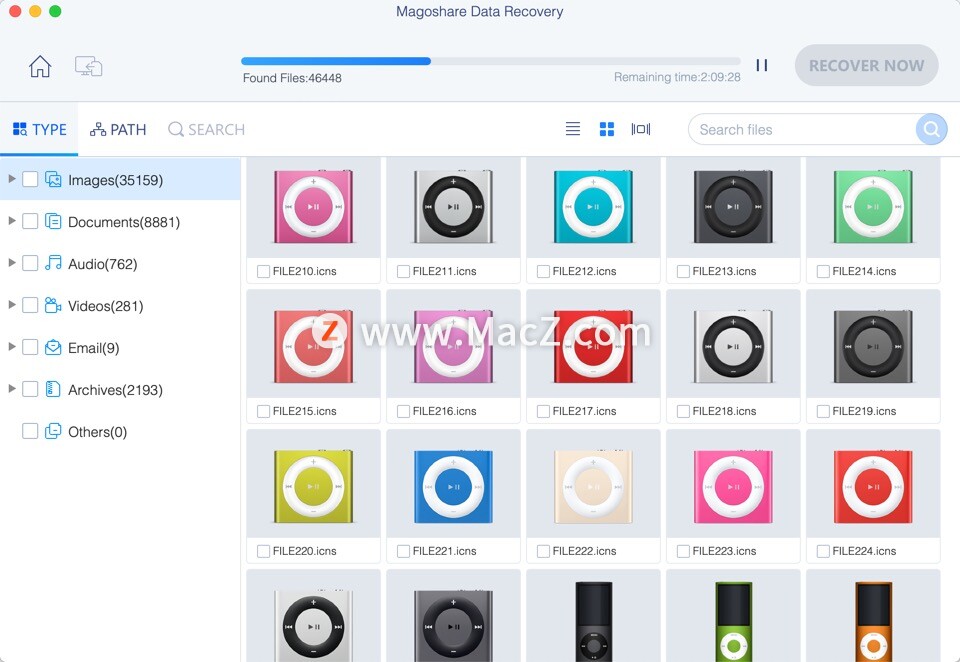The width and height of the screenshot is (960, 662).
Task: Open the FILE220.icns yellow iPod thumbnail
Action: pos(313,486)
